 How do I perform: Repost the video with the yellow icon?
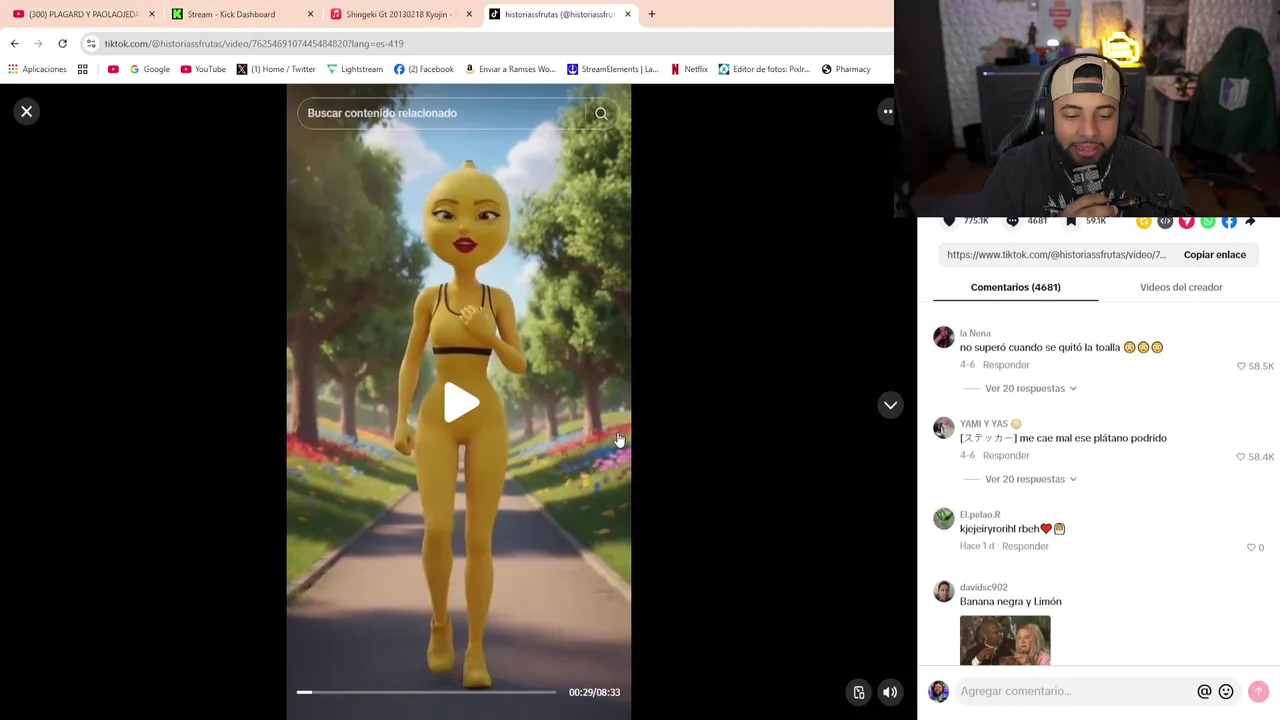(x=1144, y=221)
